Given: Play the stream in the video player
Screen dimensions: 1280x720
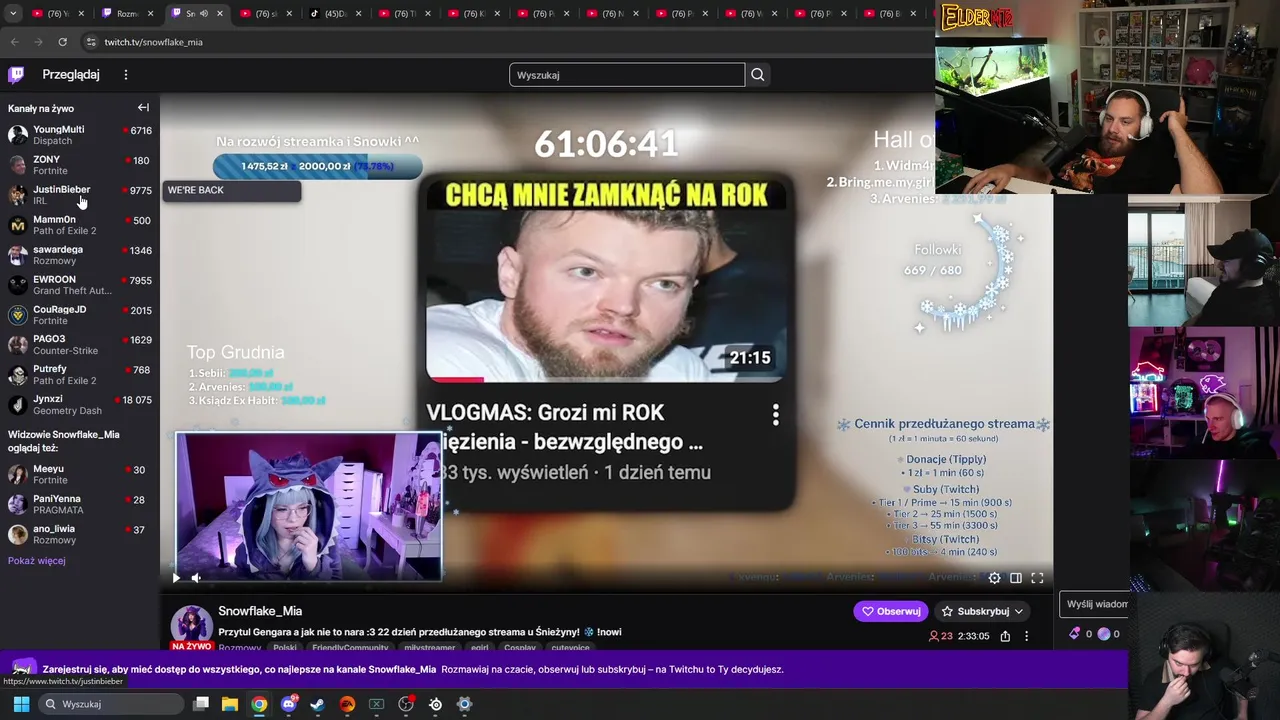Looking at the screenshot, I should pos(176,577).
